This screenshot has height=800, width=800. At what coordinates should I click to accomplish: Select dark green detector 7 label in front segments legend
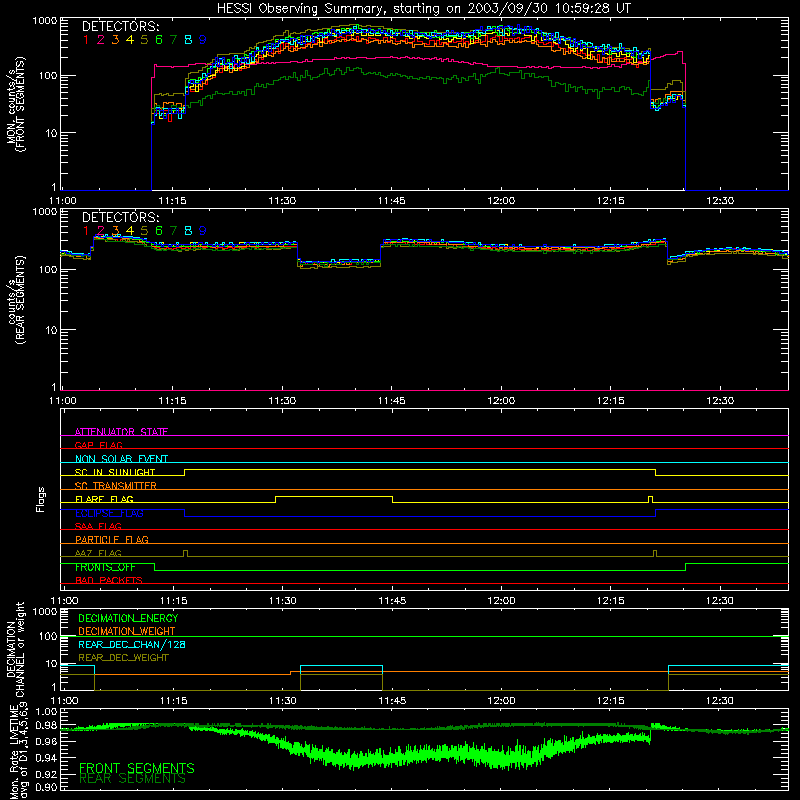click(173, 39)
